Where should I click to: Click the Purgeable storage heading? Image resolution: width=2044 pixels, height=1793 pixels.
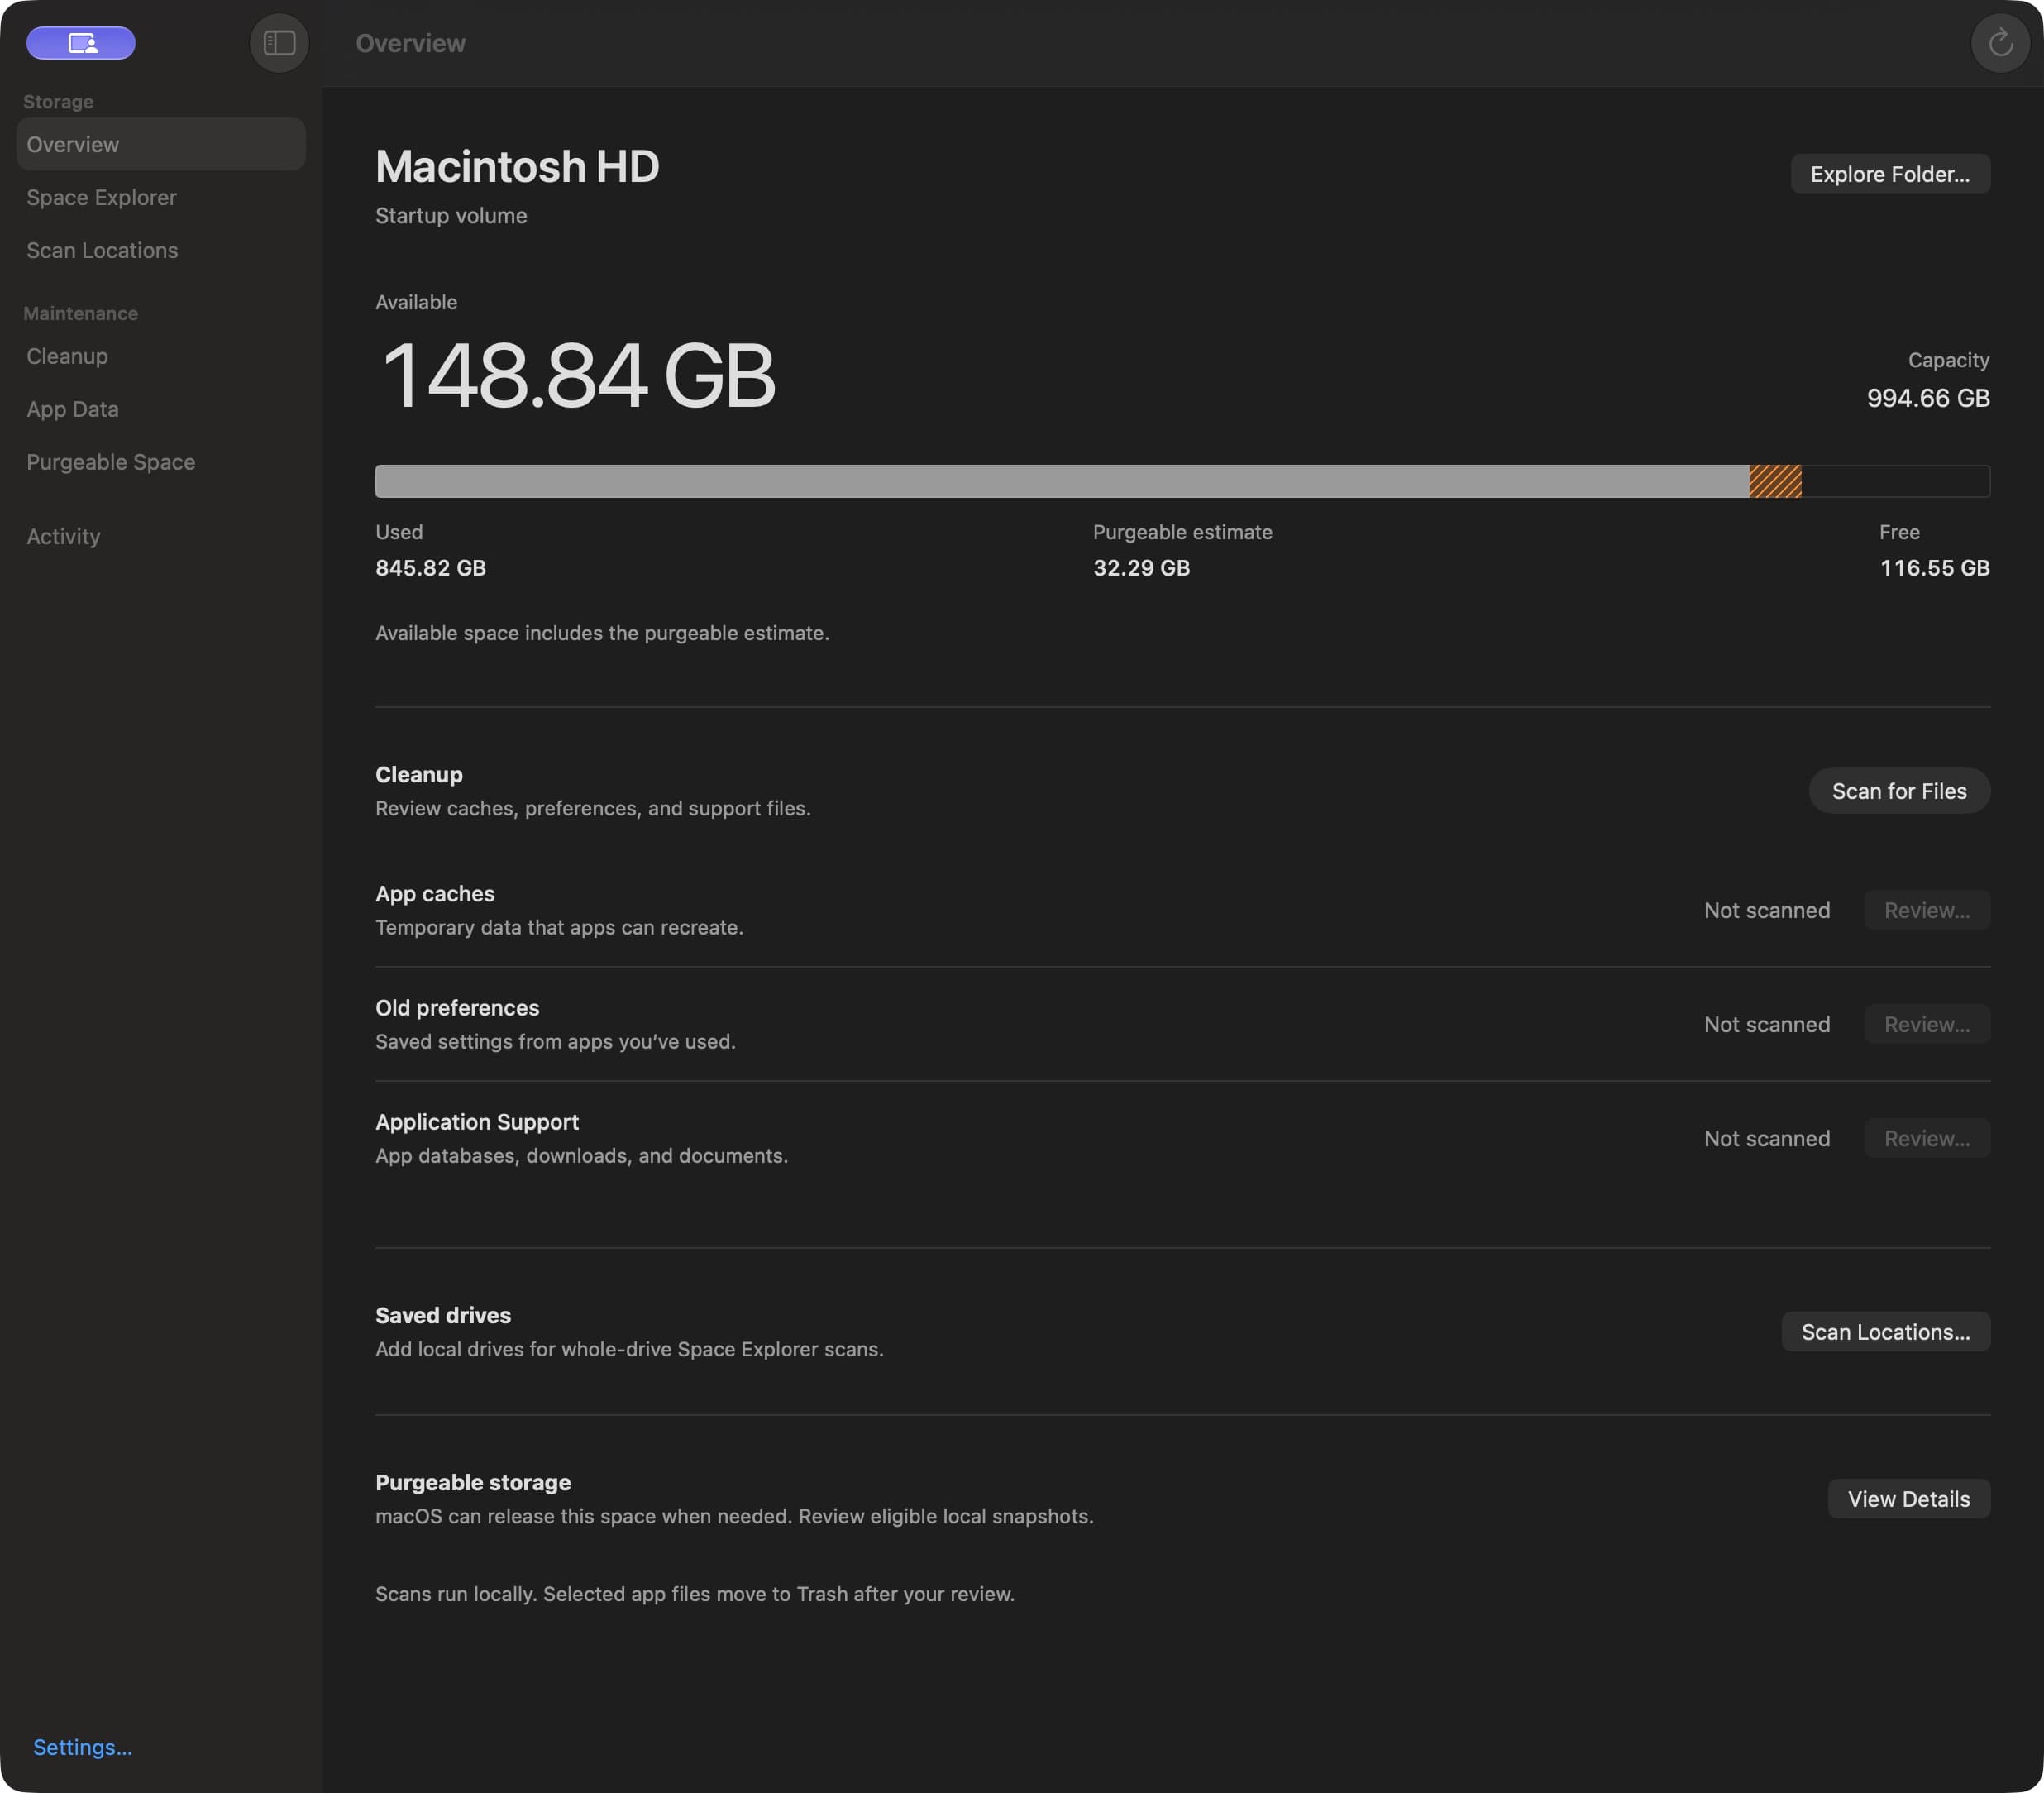(x=473, y=1482)
